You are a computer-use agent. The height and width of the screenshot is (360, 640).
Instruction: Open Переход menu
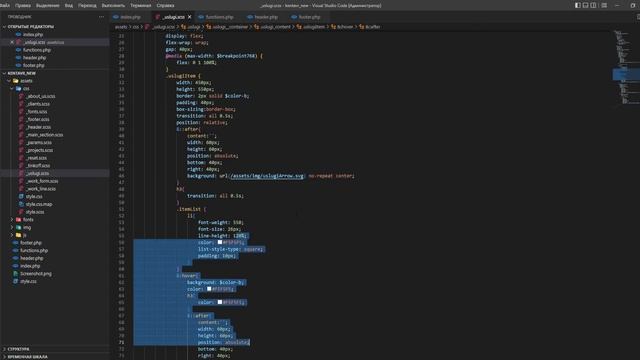point(87,5)
